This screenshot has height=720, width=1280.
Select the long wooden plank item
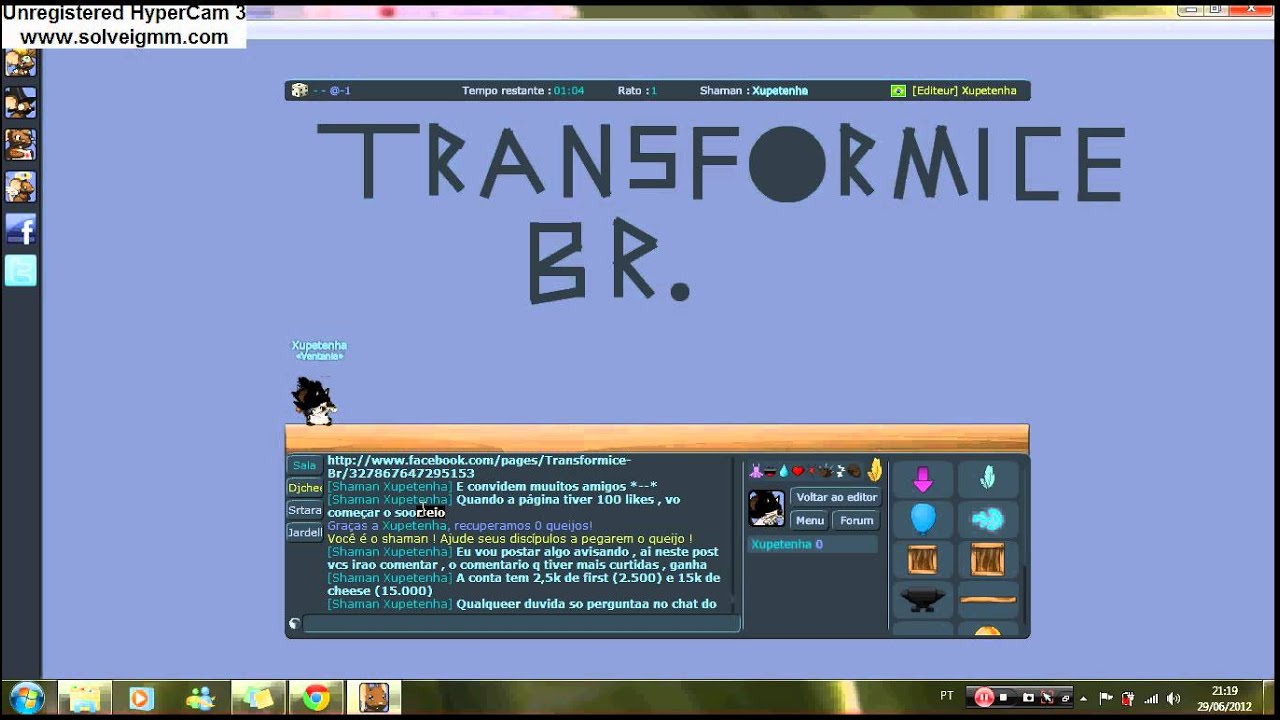(x=988, y=599)
